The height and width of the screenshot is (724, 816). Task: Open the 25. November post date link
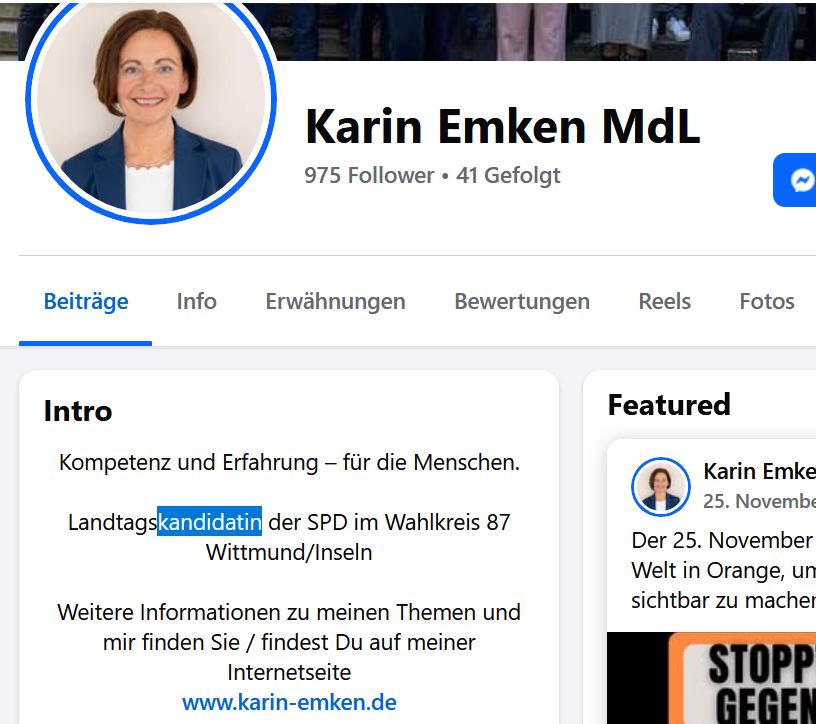tap(759, 501)
